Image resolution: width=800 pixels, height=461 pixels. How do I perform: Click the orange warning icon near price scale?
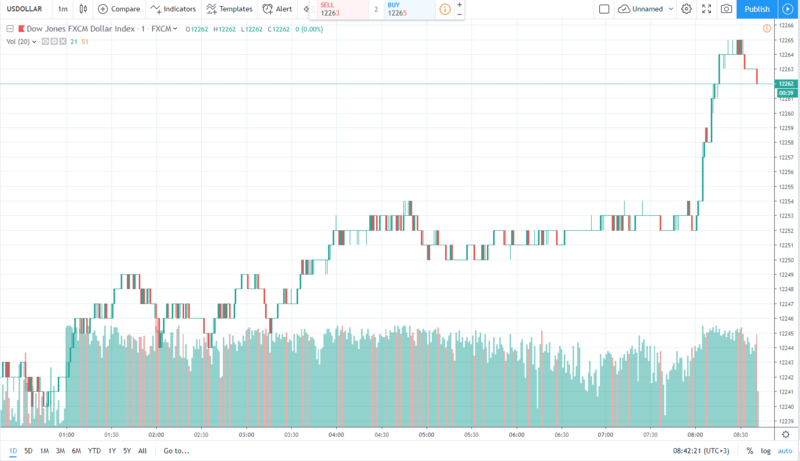coord(766,29)
